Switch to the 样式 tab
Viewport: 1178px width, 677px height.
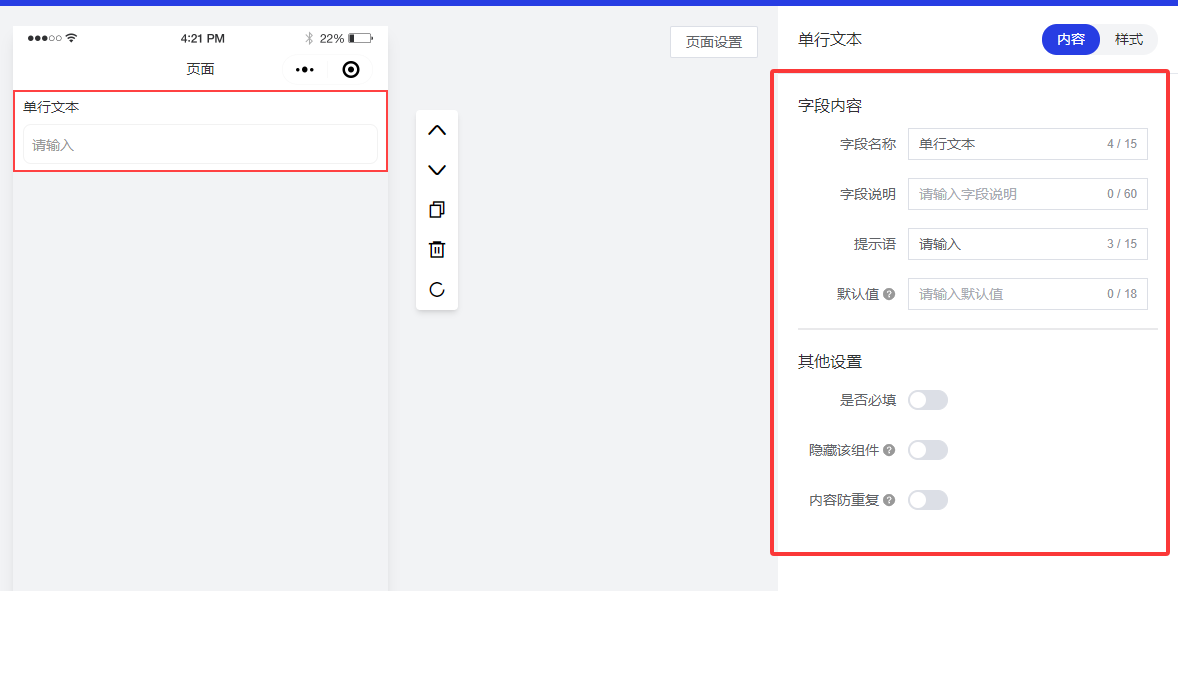1128,40
